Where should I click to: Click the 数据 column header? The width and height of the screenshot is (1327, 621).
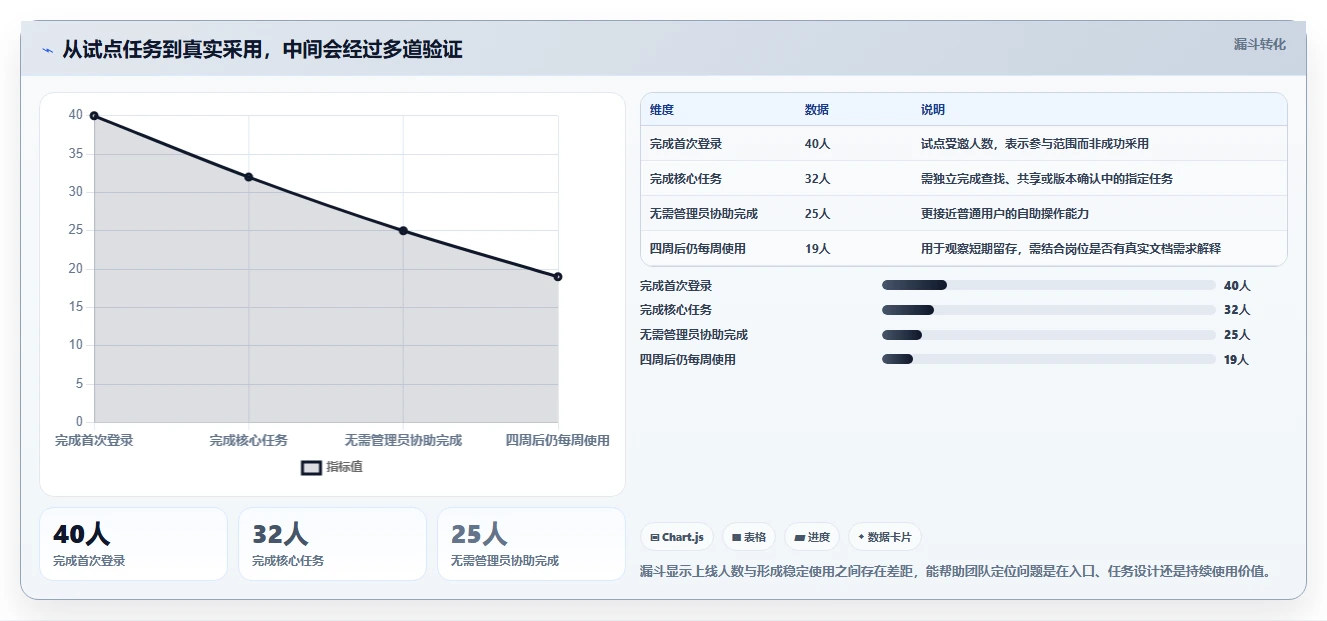pyautogui.click(x=817, y=110)
